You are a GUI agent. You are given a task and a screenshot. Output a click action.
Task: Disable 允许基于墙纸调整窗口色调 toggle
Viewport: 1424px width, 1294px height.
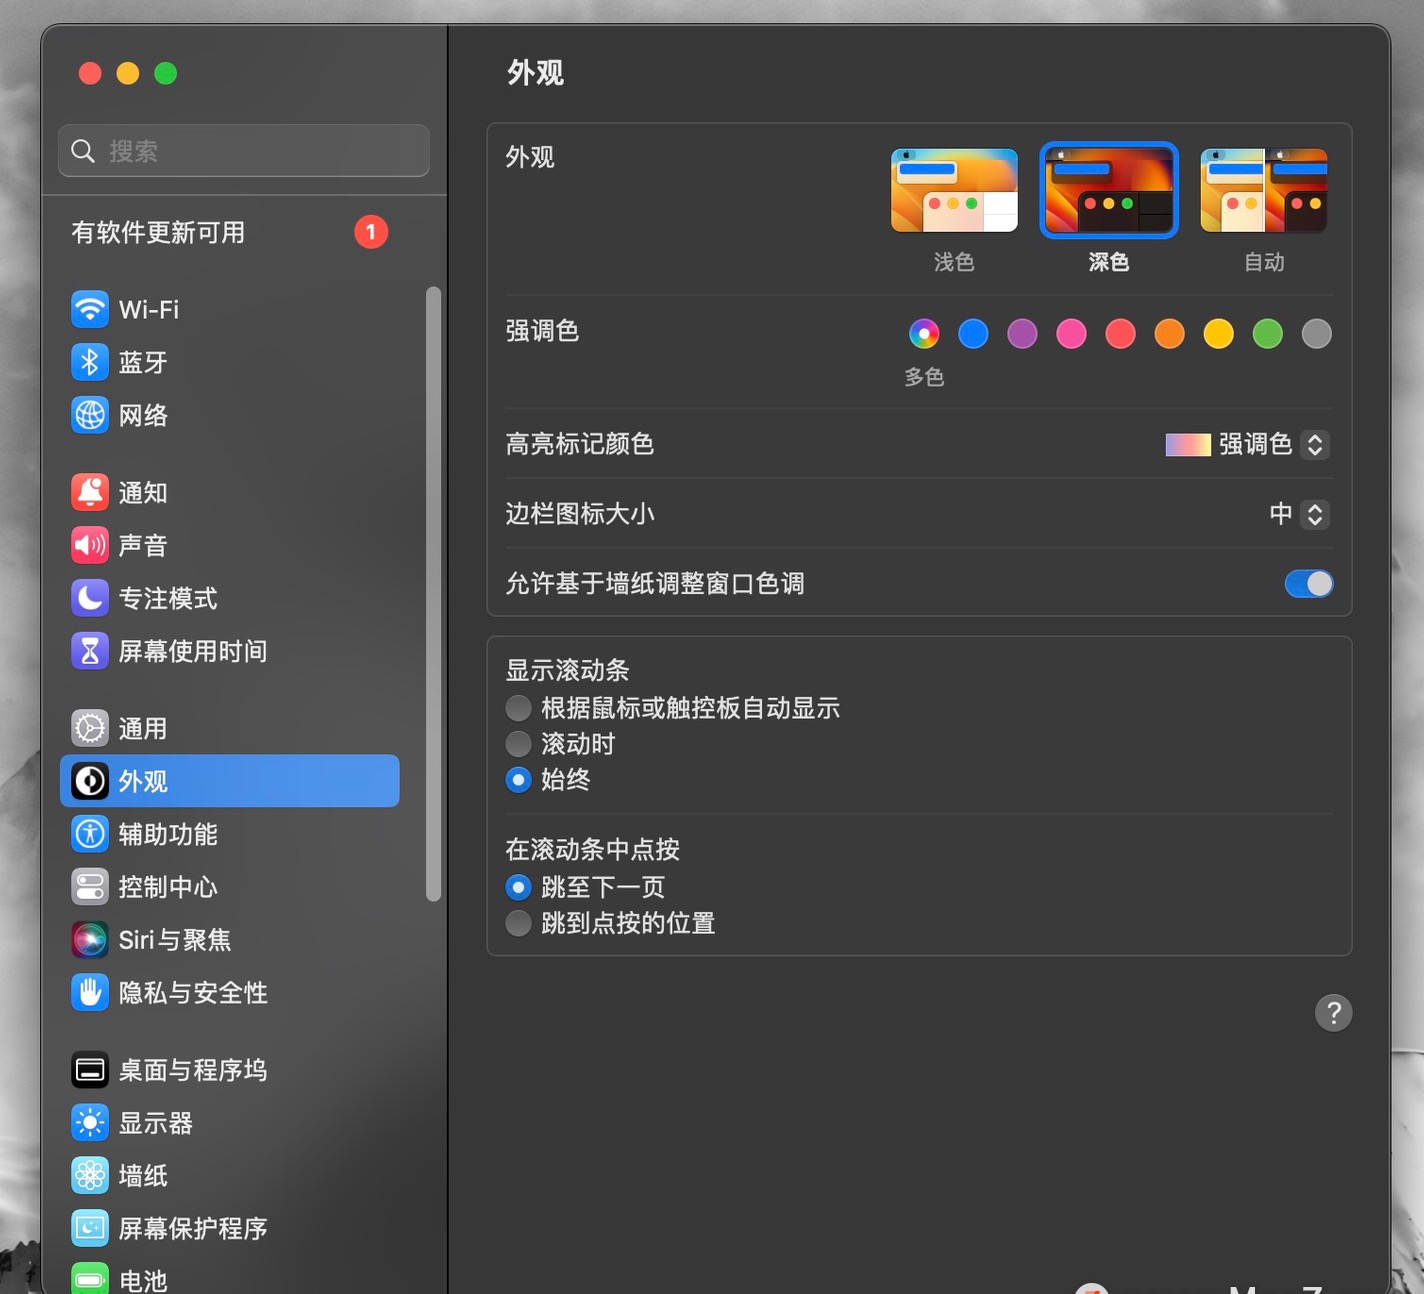[x=1308, y=583]
